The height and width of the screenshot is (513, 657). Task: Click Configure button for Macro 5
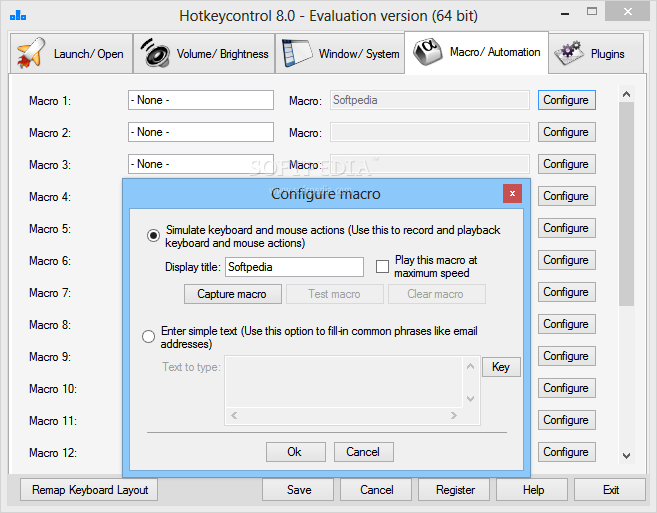(x=566, y=228)
